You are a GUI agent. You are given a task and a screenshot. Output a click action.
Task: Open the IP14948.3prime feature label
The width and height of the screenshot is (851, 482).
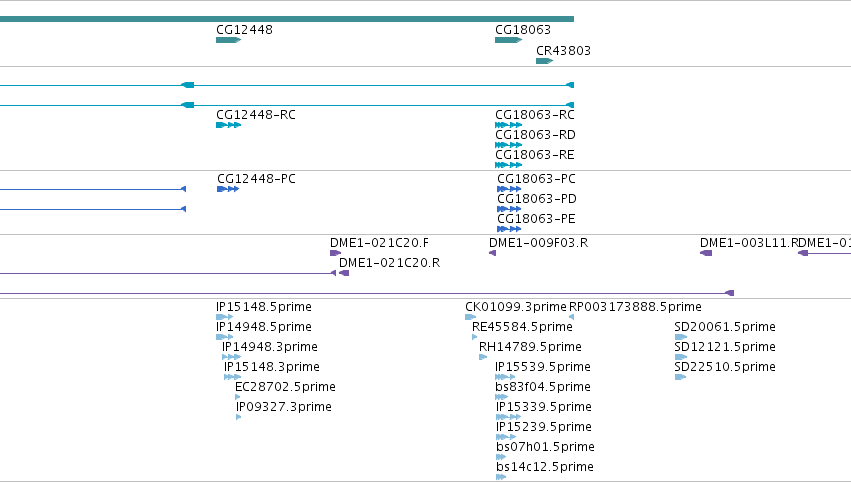point(270,347)
